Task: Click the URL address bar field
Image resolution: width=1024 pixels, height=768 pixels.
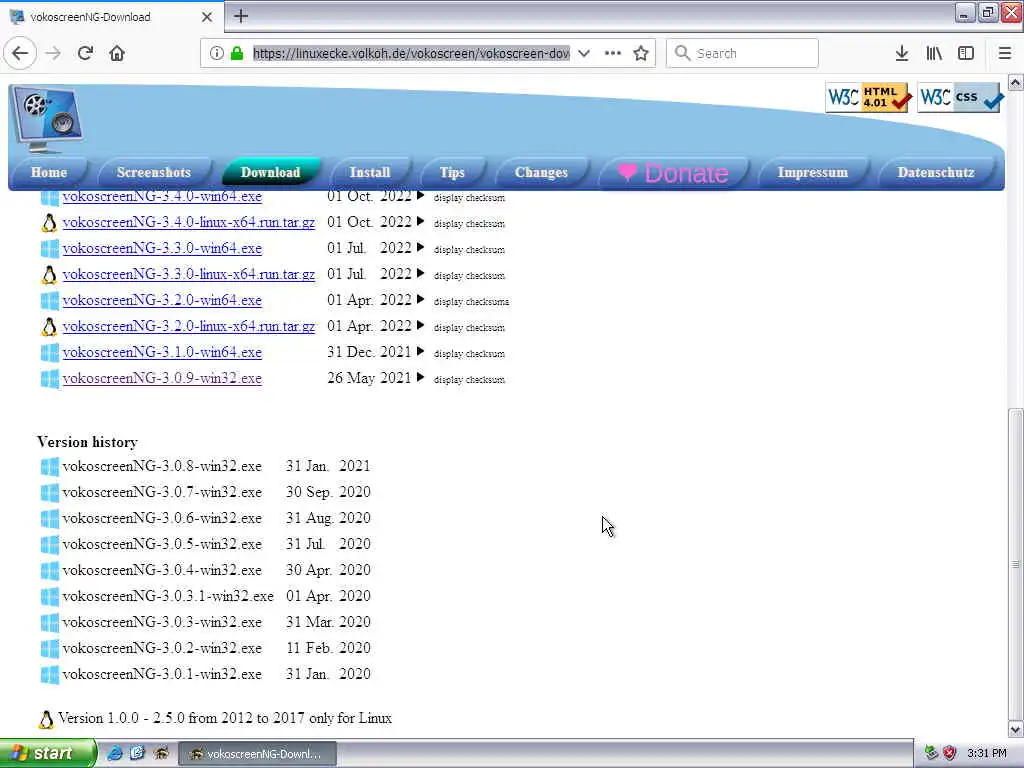Action: click(411, 54)
